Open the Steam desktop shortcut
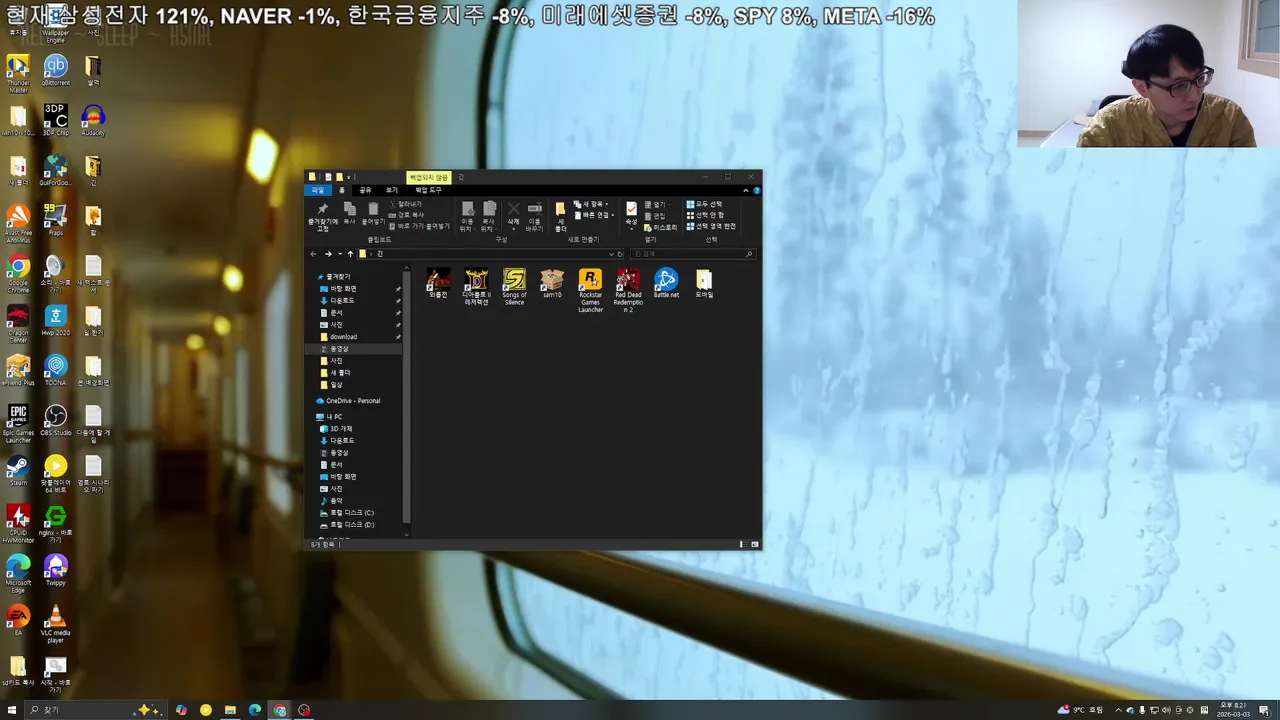The width and height of the screenshot is (1280, 720). pyautogui.click(x=18, y=471)
